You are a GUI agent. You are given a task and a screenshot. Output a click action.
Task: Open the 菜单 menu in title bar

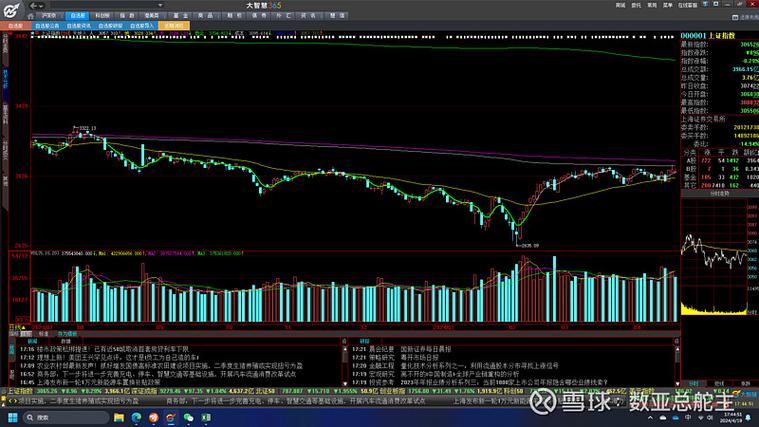(x=668, y=5)
